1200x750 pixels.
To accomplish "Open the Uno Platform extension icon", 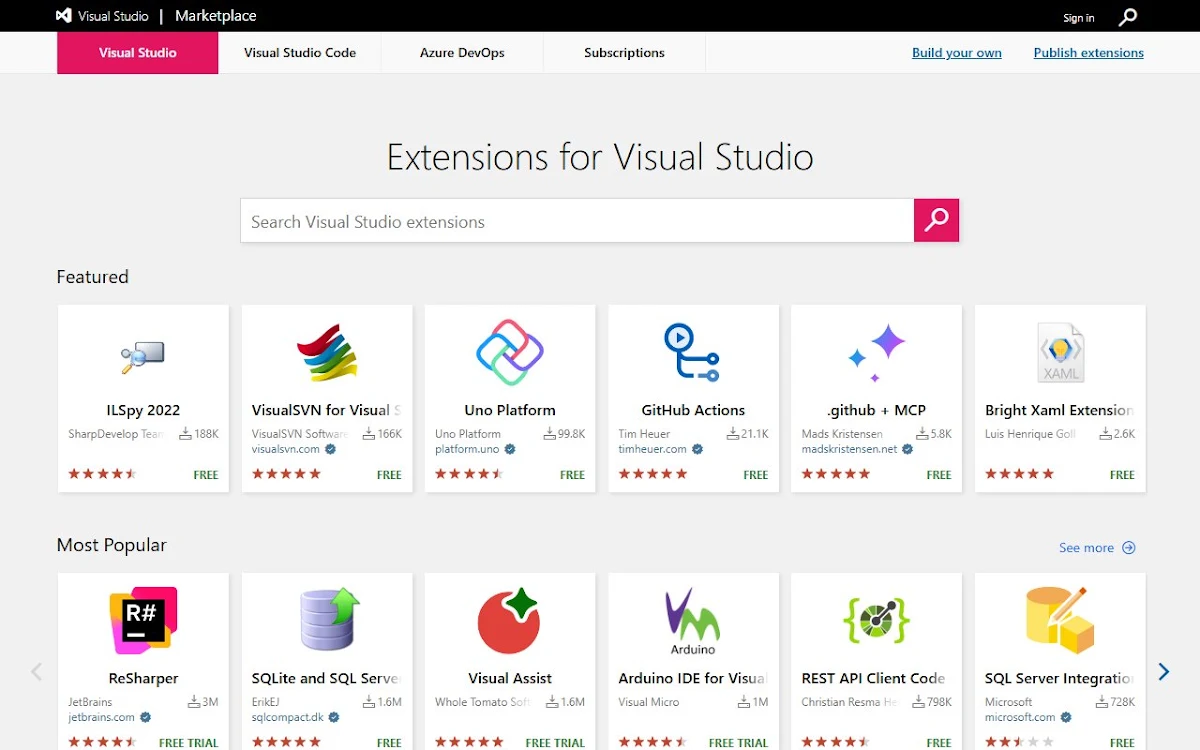I will coord(510,353).
